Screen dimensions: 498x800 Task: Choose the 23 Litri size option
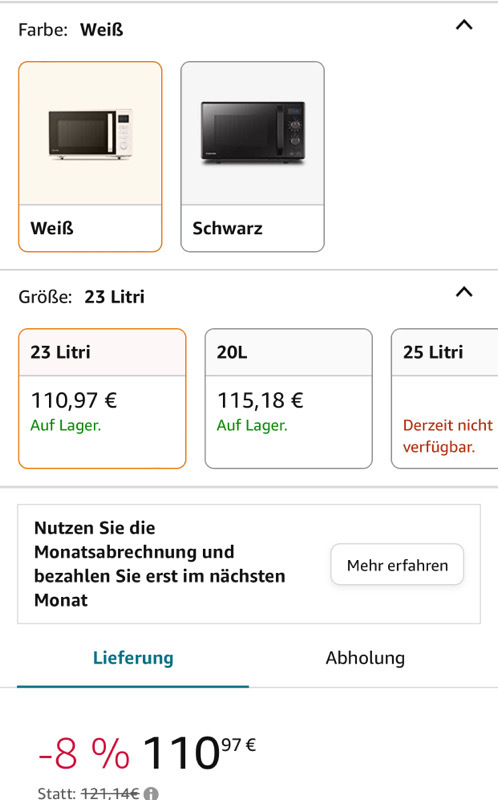point(102,398)
